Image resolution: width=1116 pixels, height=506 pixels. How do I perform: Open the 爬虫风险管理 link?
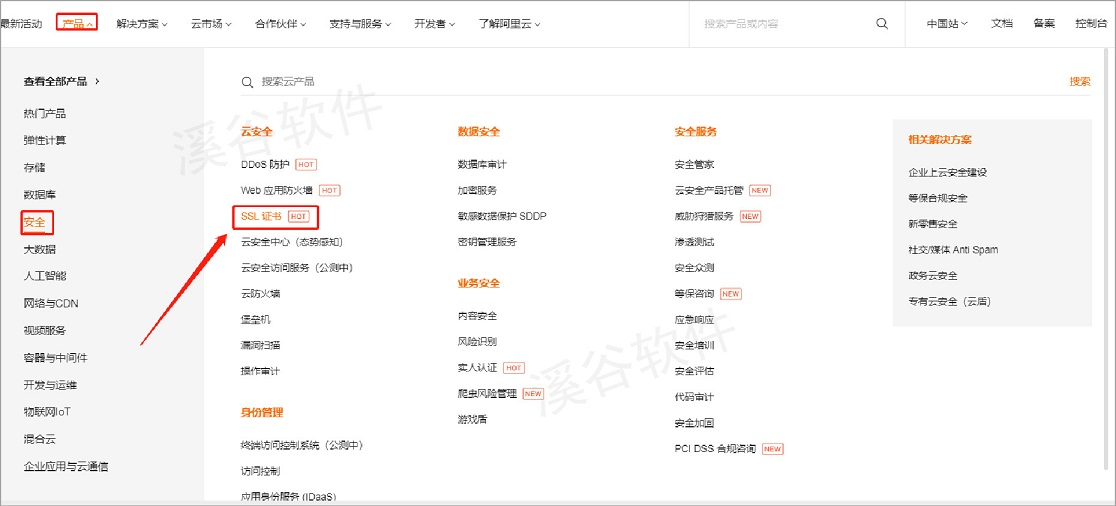click(487, 394)
